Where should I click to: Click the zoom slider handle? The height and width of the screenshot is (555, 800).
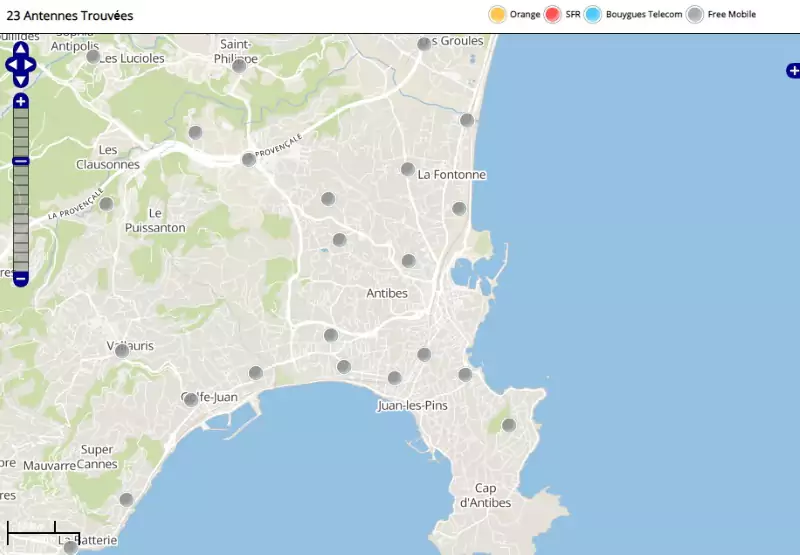[21, 161]
